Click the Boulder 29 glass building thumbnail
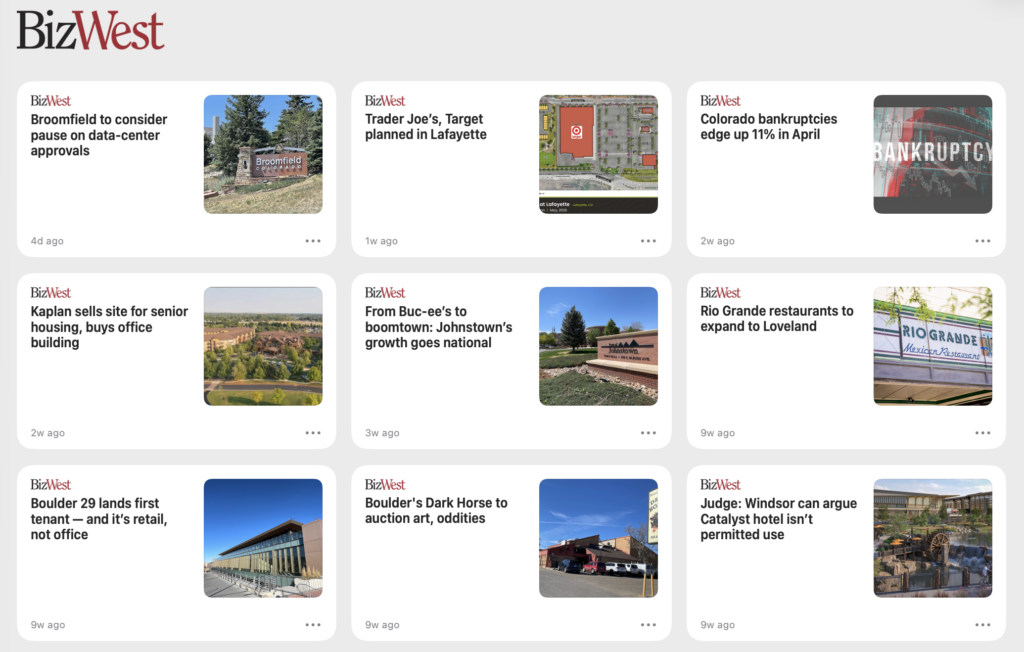The height and width of the screenshot is (652, 1024). [263, 538]
